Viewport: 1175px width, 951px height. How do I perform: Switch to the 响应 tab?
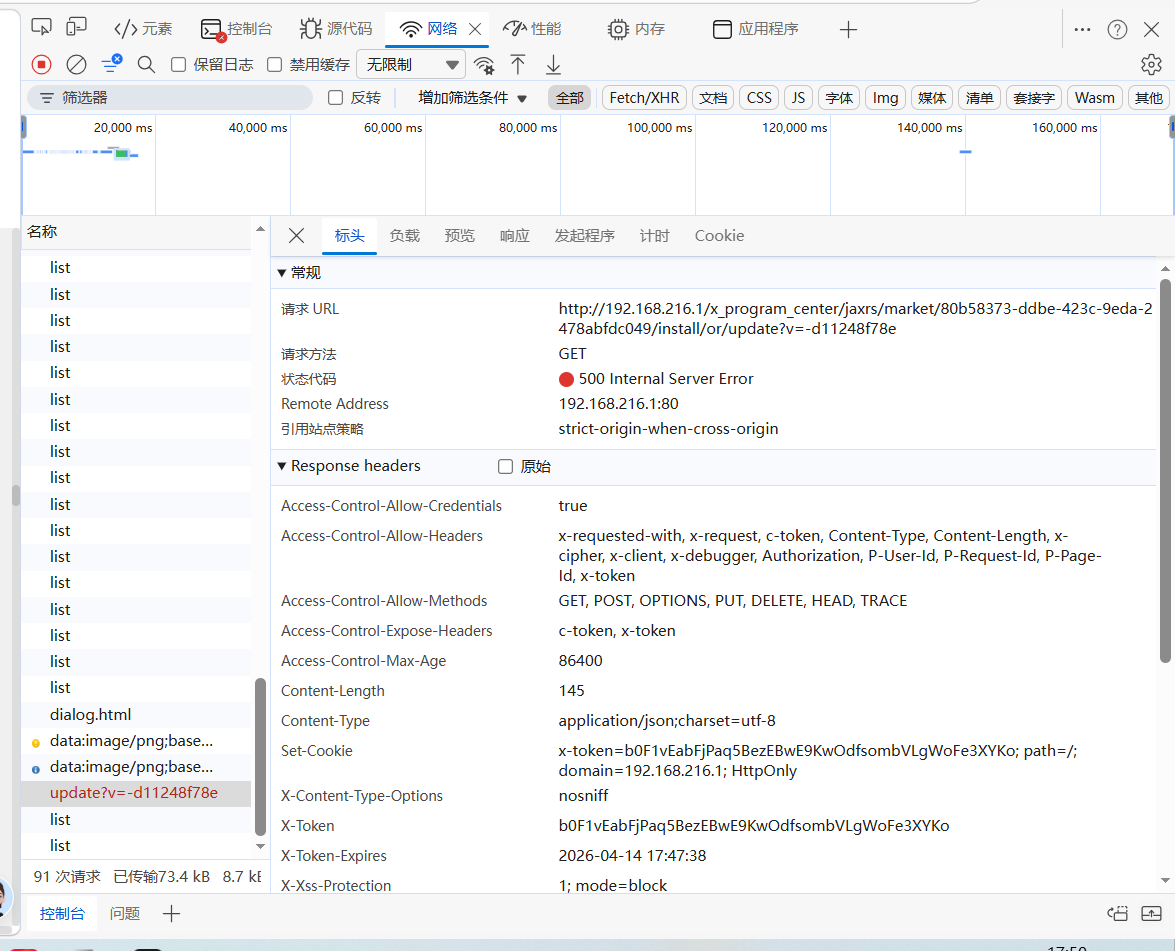(514, 236)
